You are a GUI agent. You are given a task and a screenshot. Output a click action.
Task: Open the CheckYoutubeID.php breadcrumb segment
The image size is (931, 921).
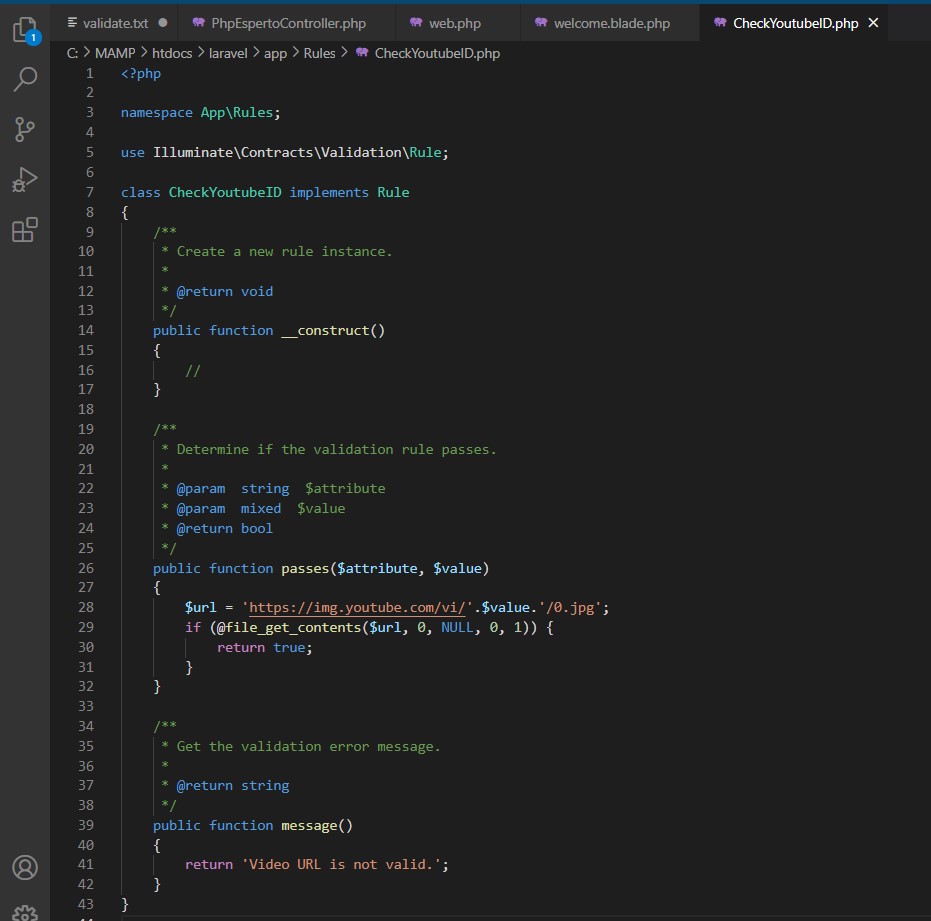click(437, 53)
